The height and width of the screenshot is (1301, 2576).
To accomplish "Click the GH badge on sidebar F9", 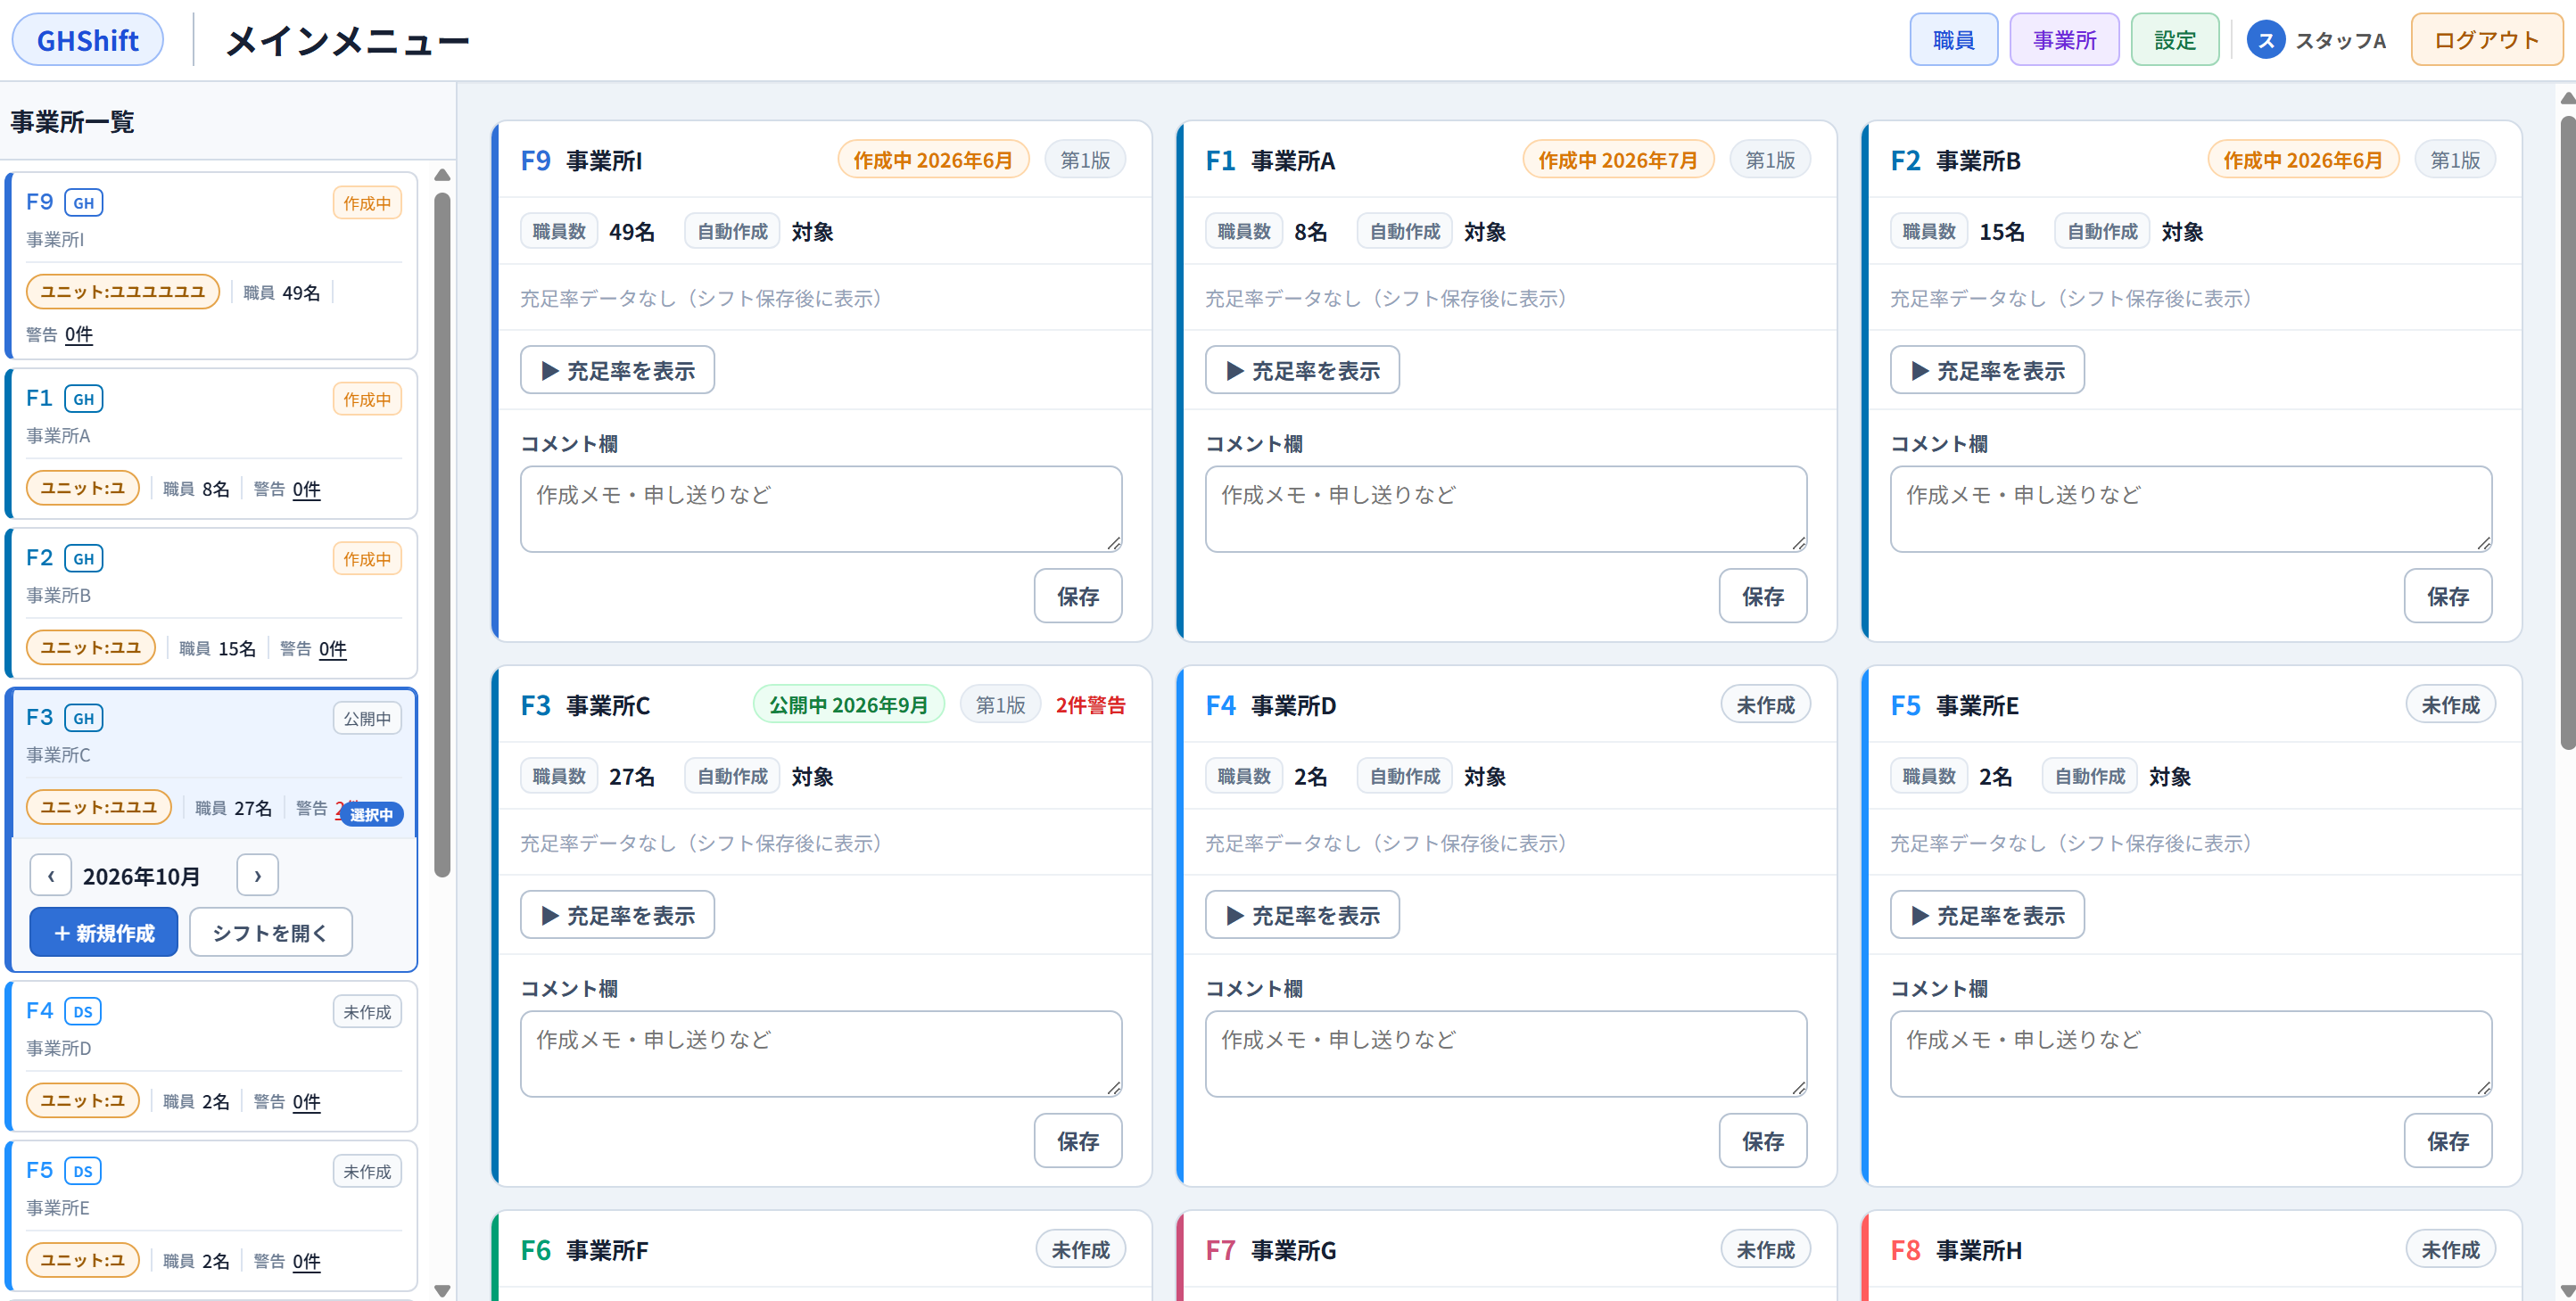I will coord(83,203).
